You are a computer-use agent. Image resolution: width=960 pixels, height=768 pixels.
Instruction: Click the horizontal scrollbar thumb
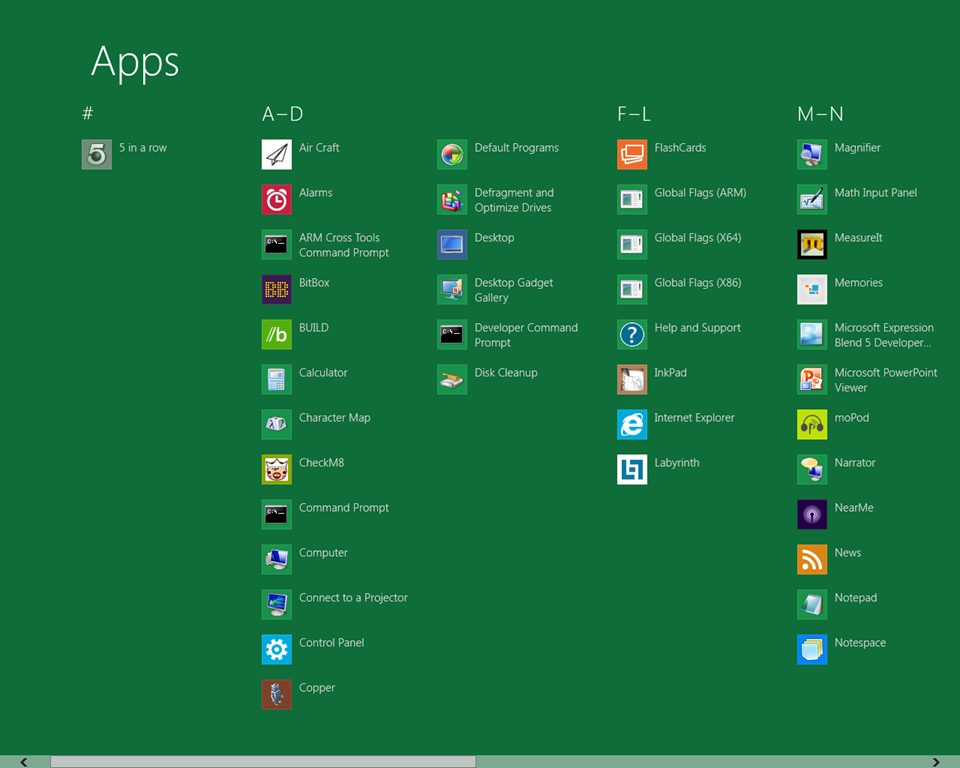click(x=263, y=761)
